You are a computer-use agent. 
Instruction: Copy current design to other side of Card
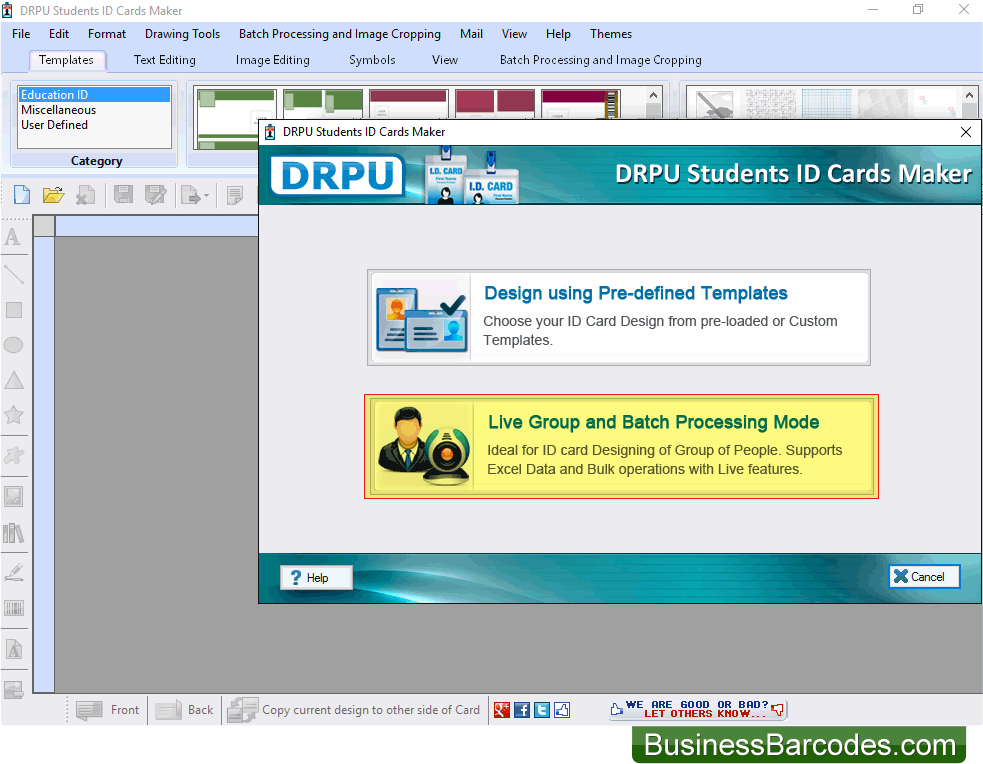pyautogui.click(x=353, y=710)
